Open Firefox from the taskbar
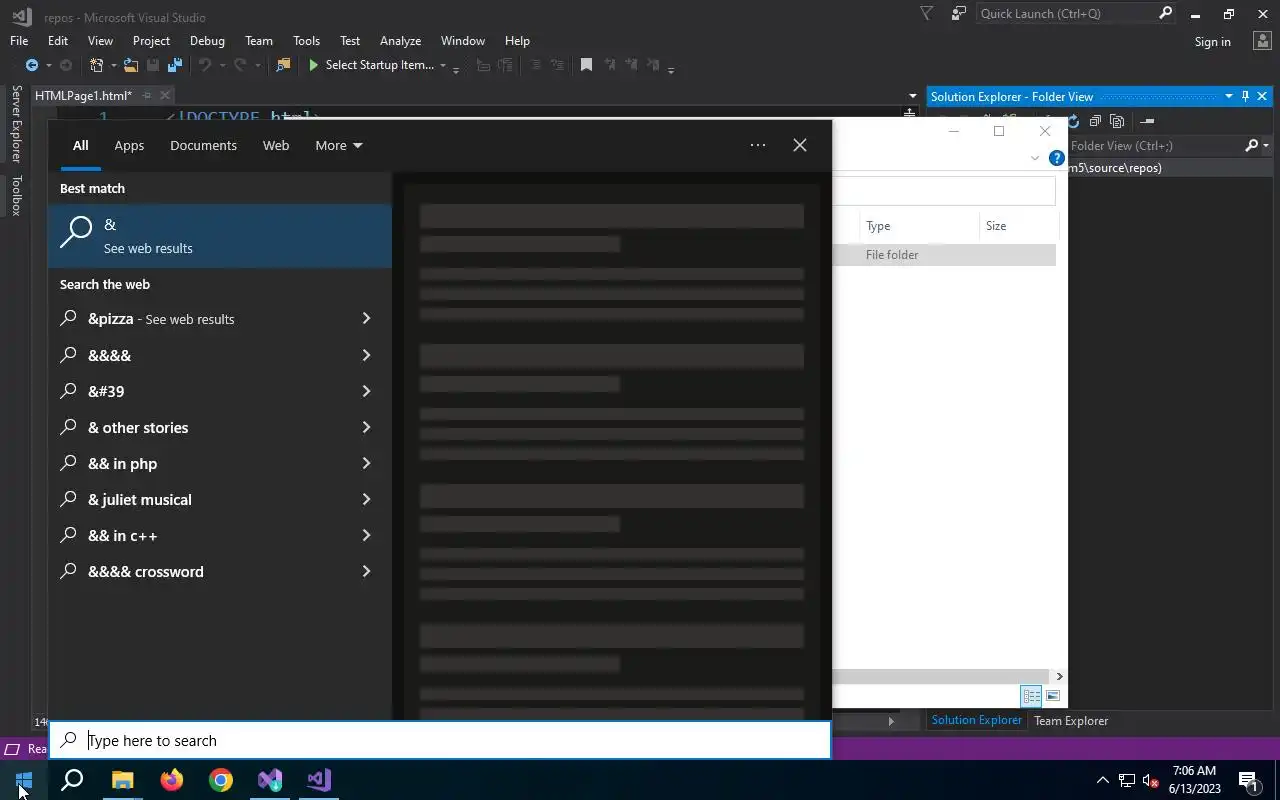The image size is (1280, 800). tap(172, 780)
